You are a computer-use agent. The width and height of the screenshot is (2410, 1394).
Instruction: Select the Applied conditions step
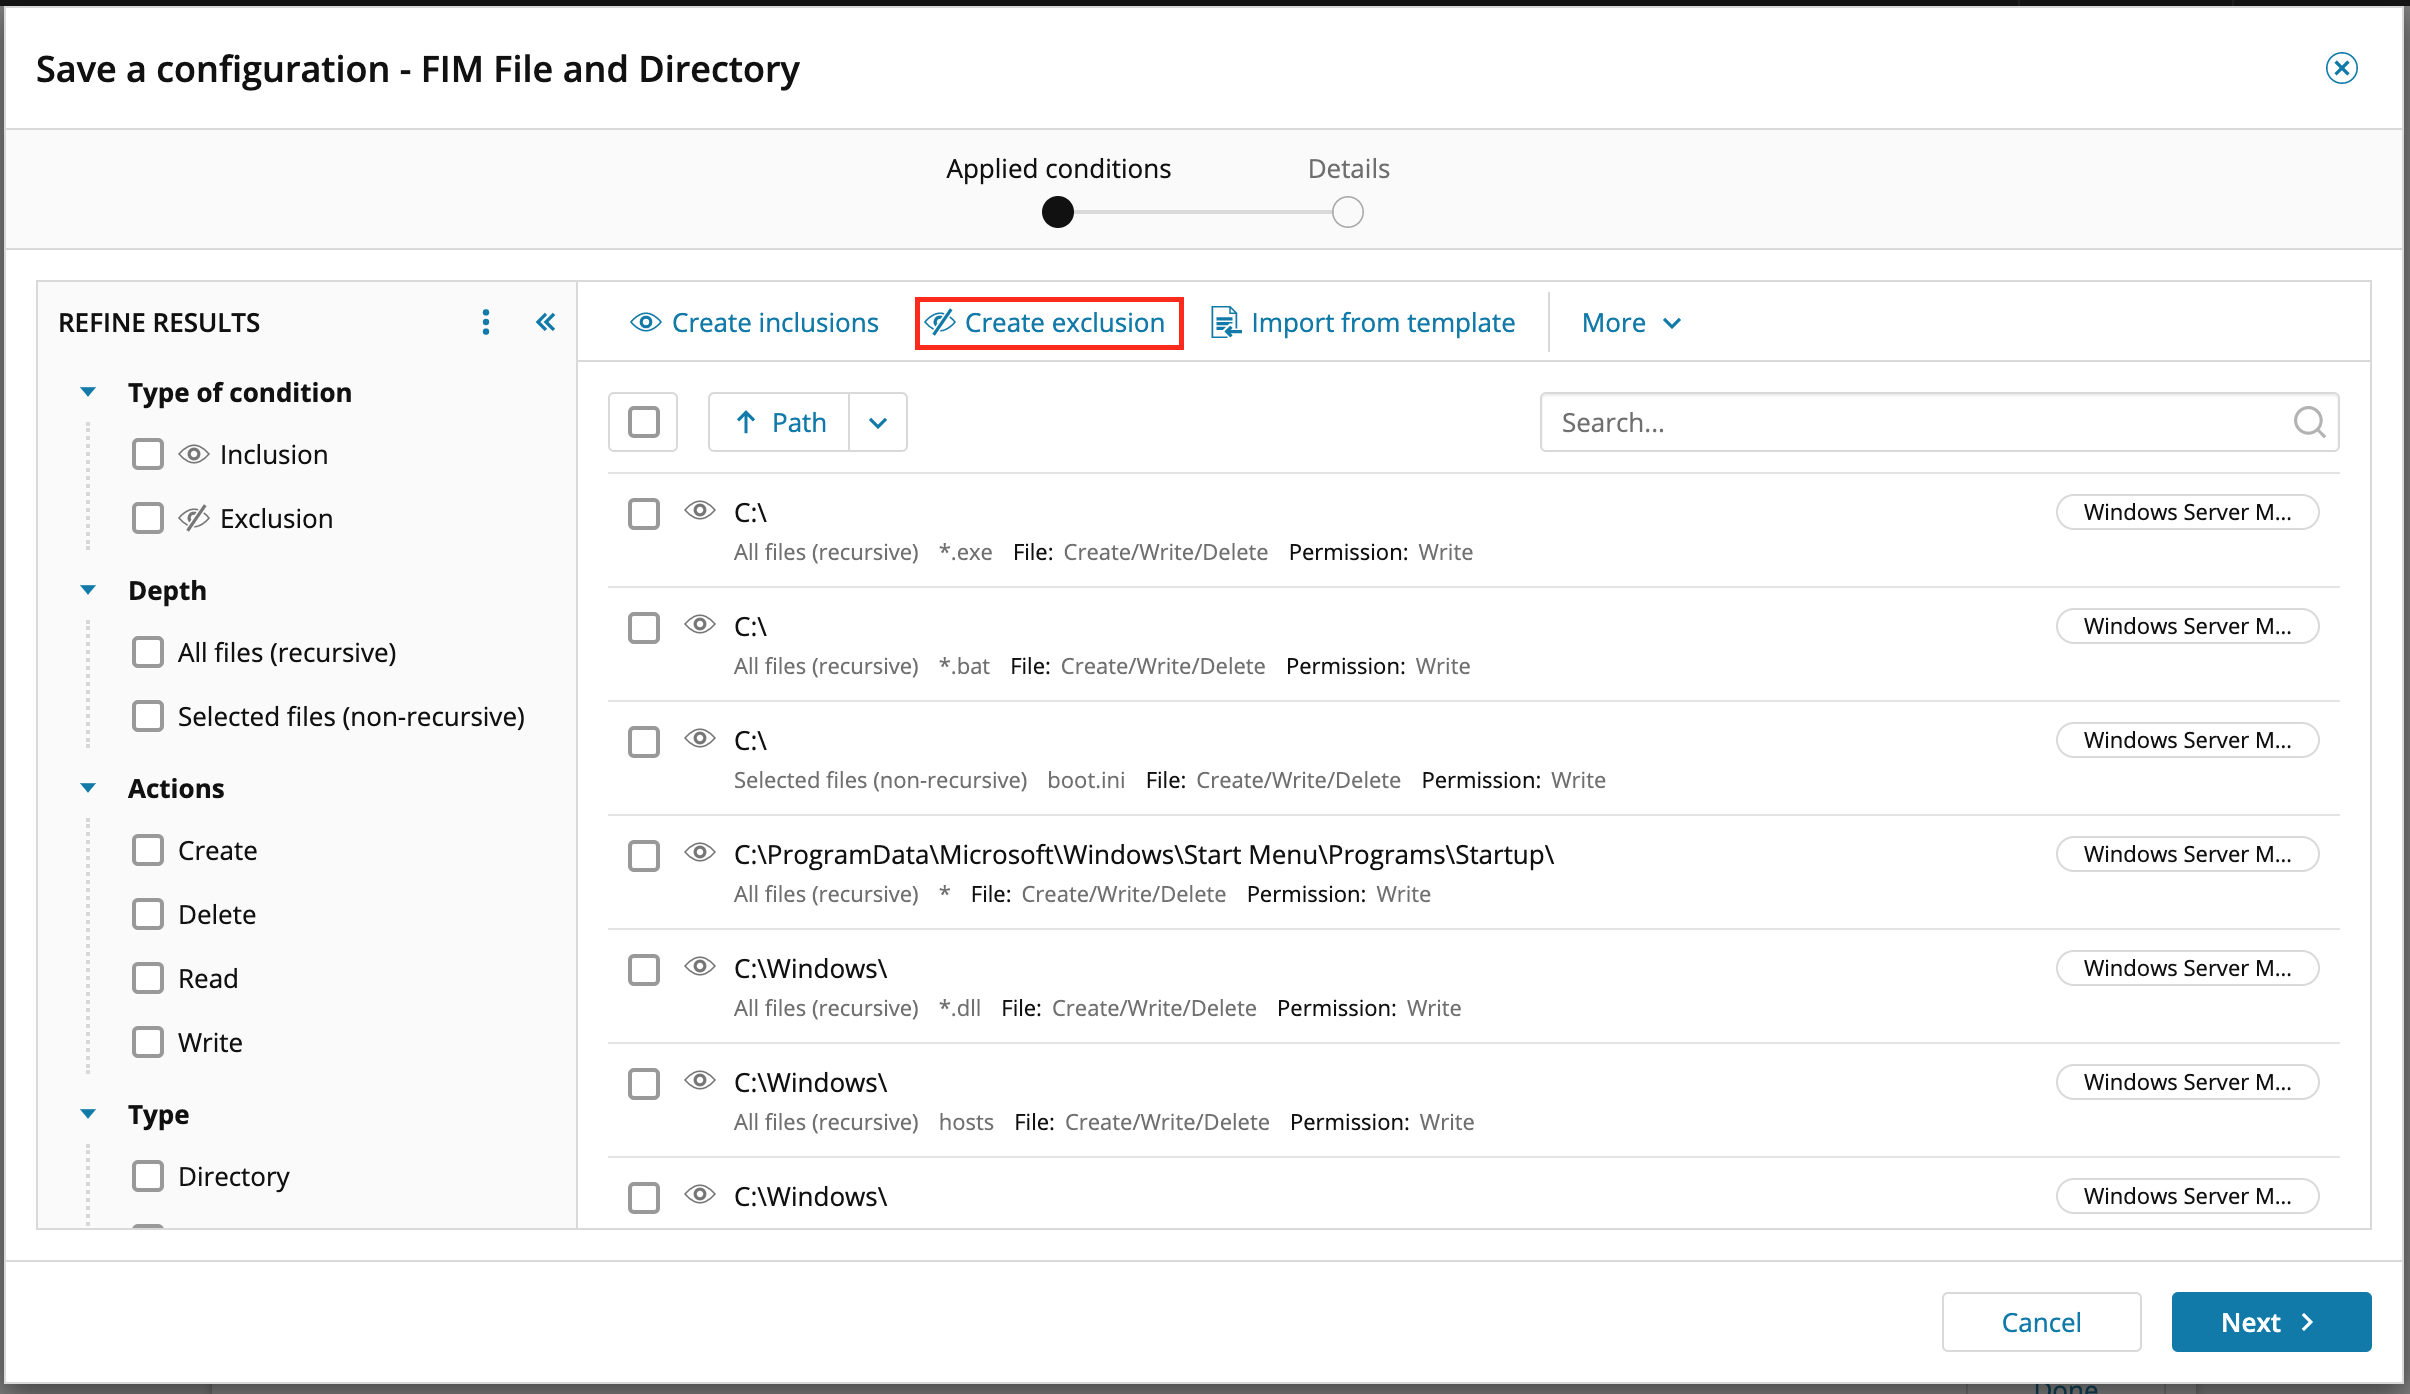point(1058,212)
